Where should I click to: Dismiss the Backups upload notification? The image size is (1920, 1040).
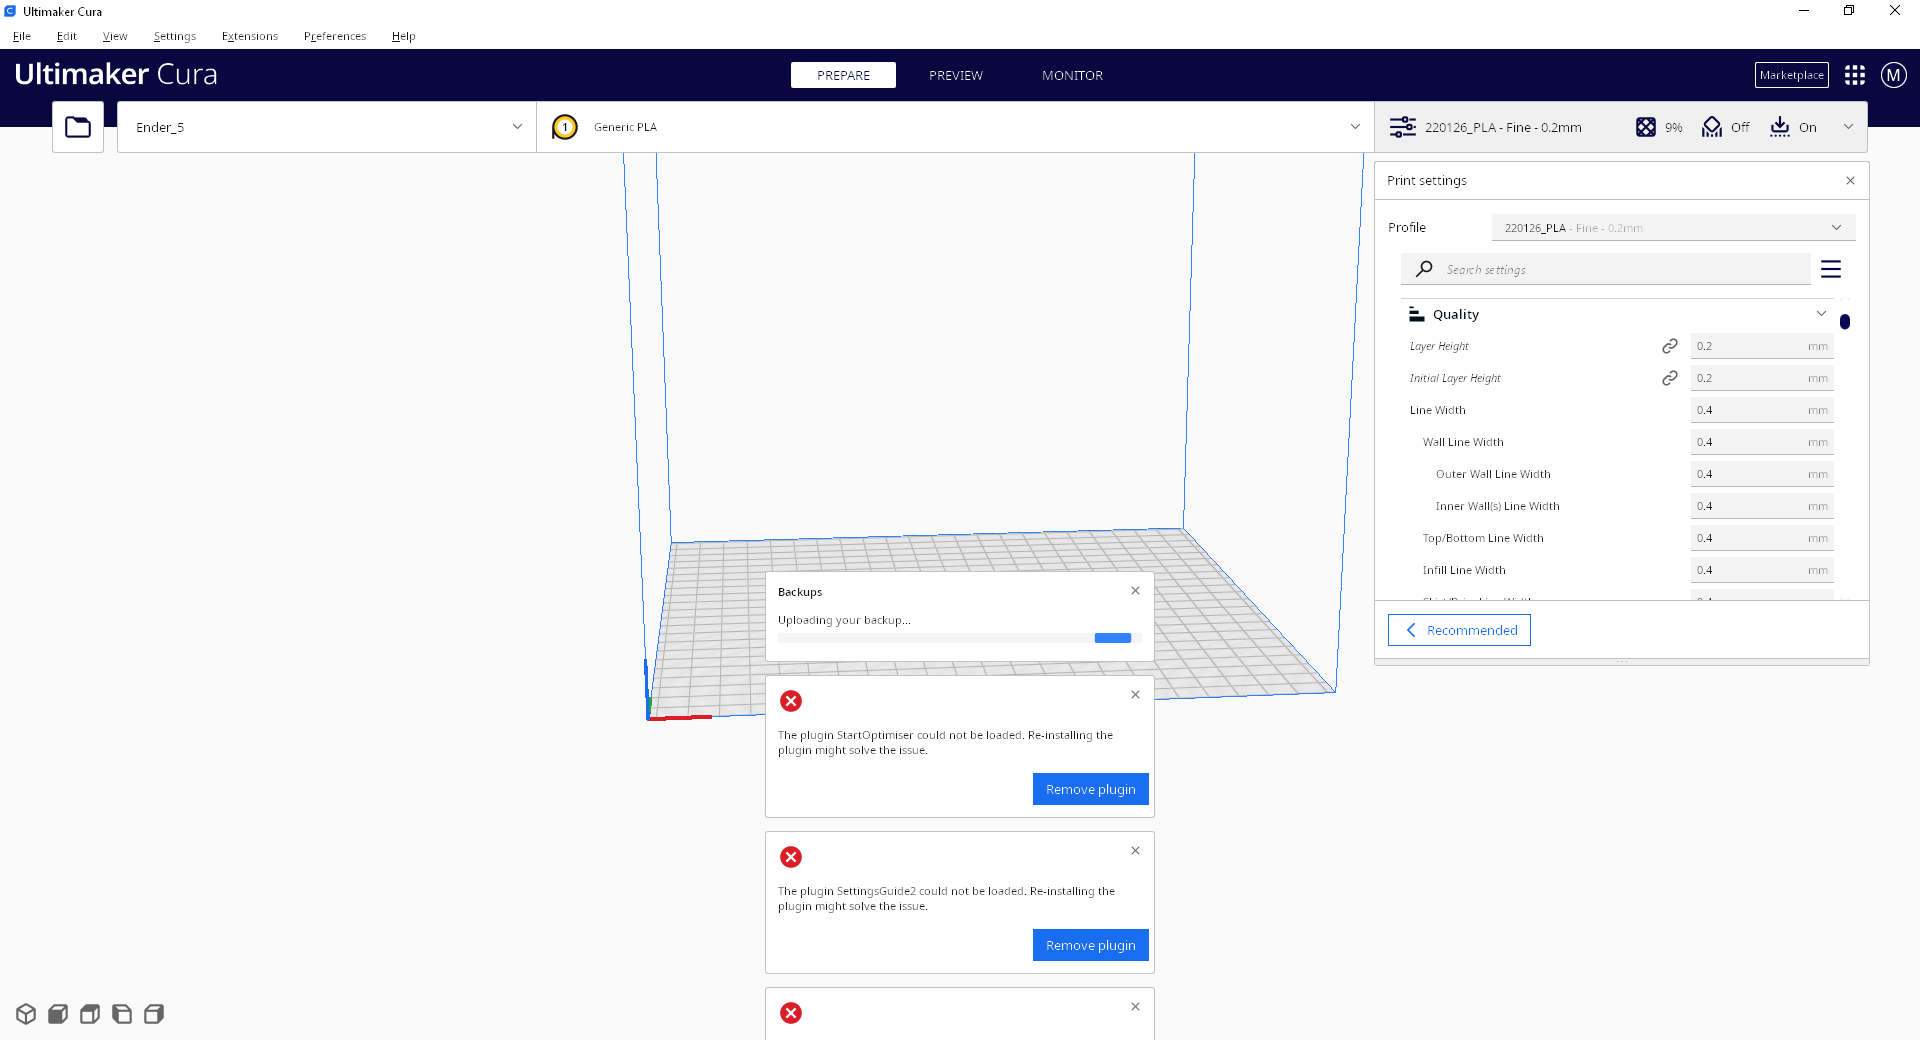(1136, 591)
